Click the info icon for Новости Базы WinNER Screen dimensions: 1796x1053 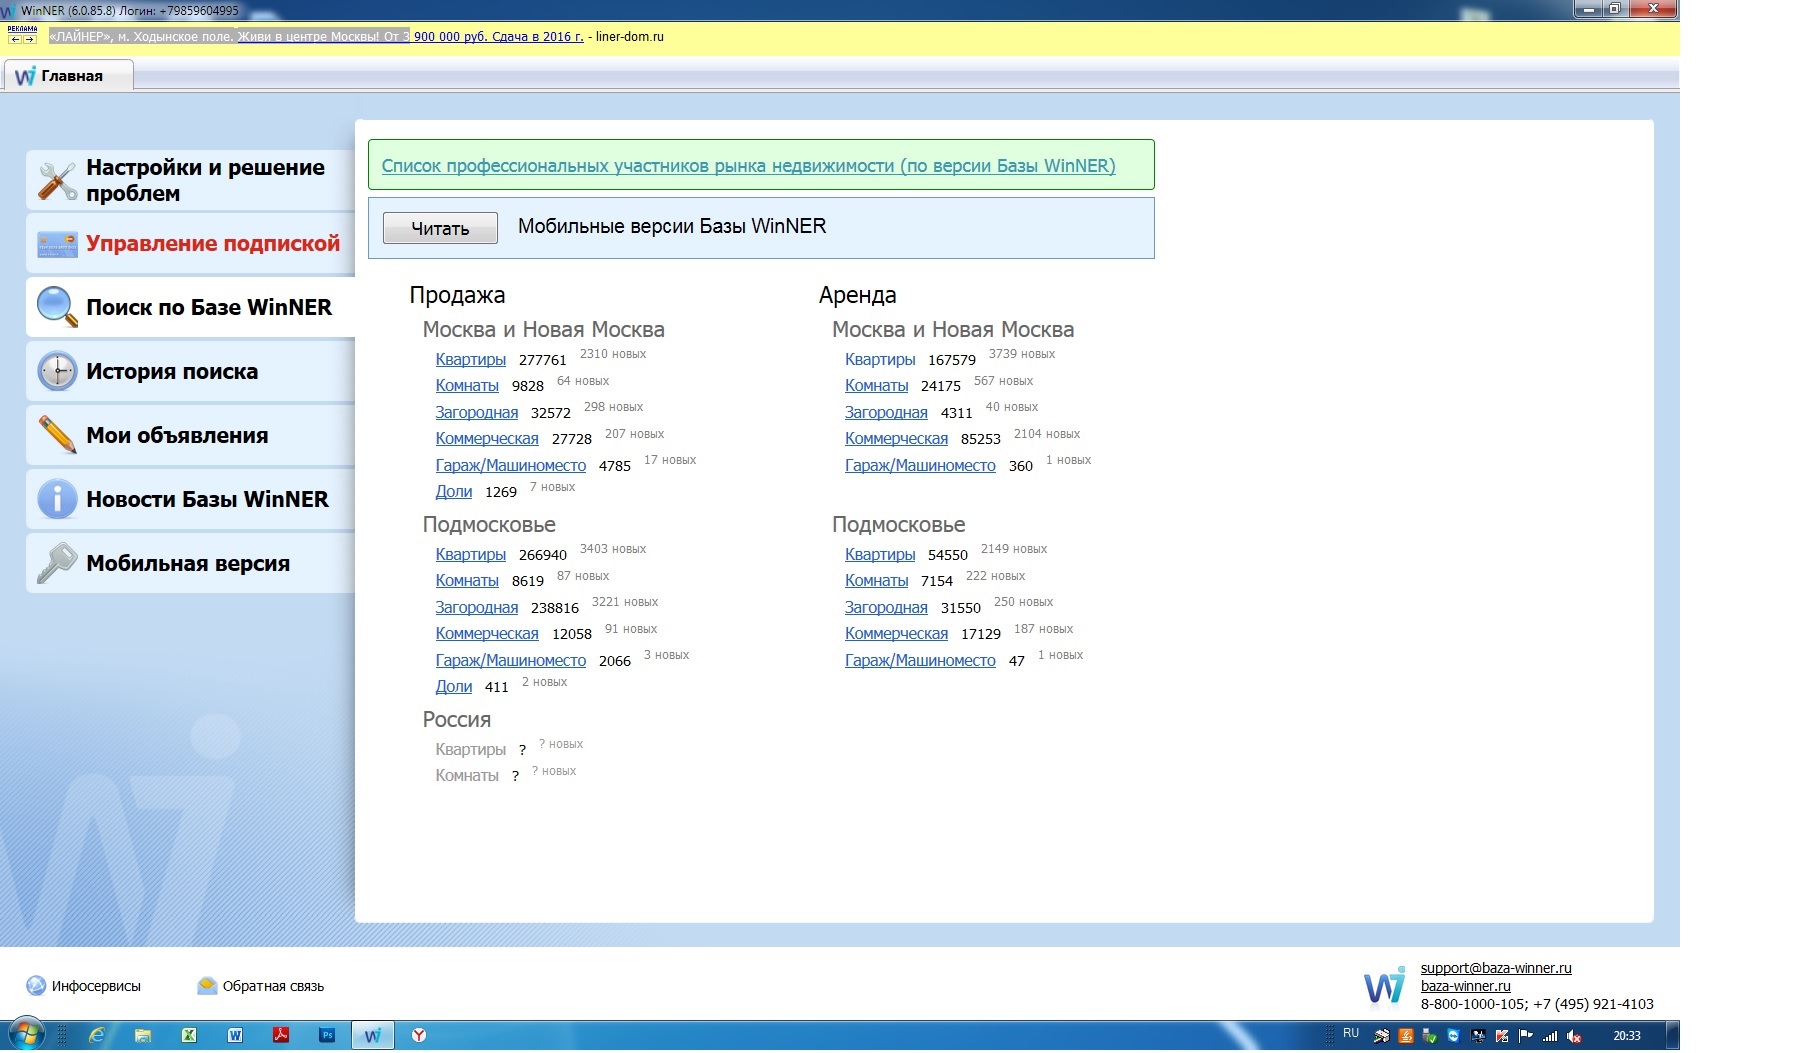click(57, 499)
